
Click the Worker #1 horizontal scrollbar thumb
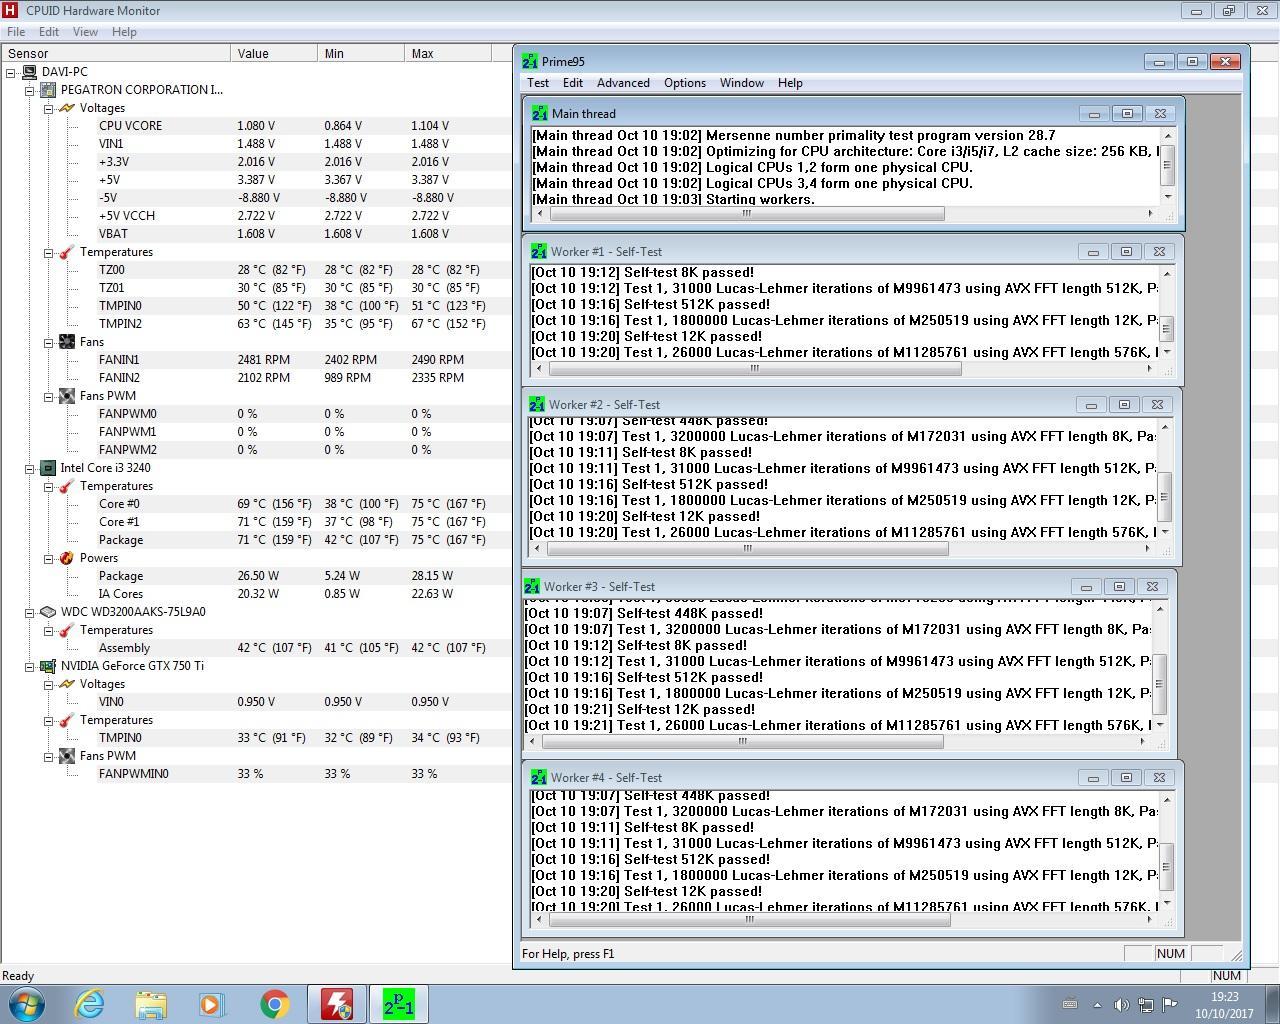point(754,369)
